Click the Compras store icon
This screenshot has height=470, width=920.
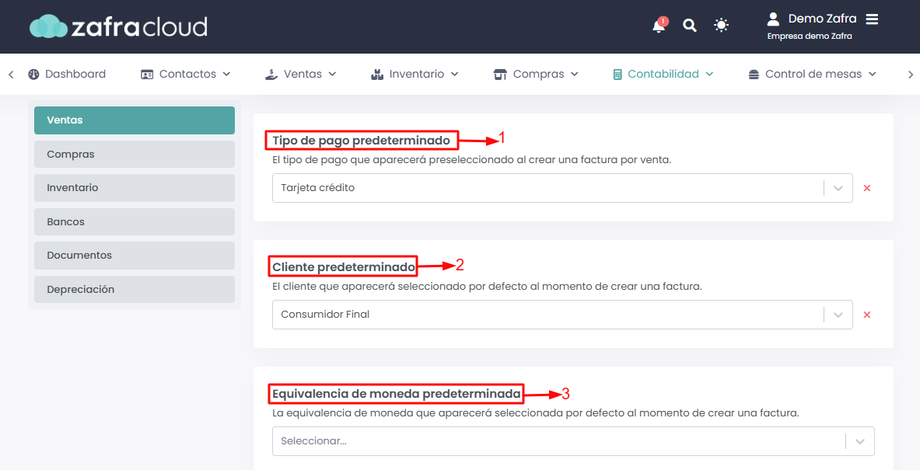500,75
